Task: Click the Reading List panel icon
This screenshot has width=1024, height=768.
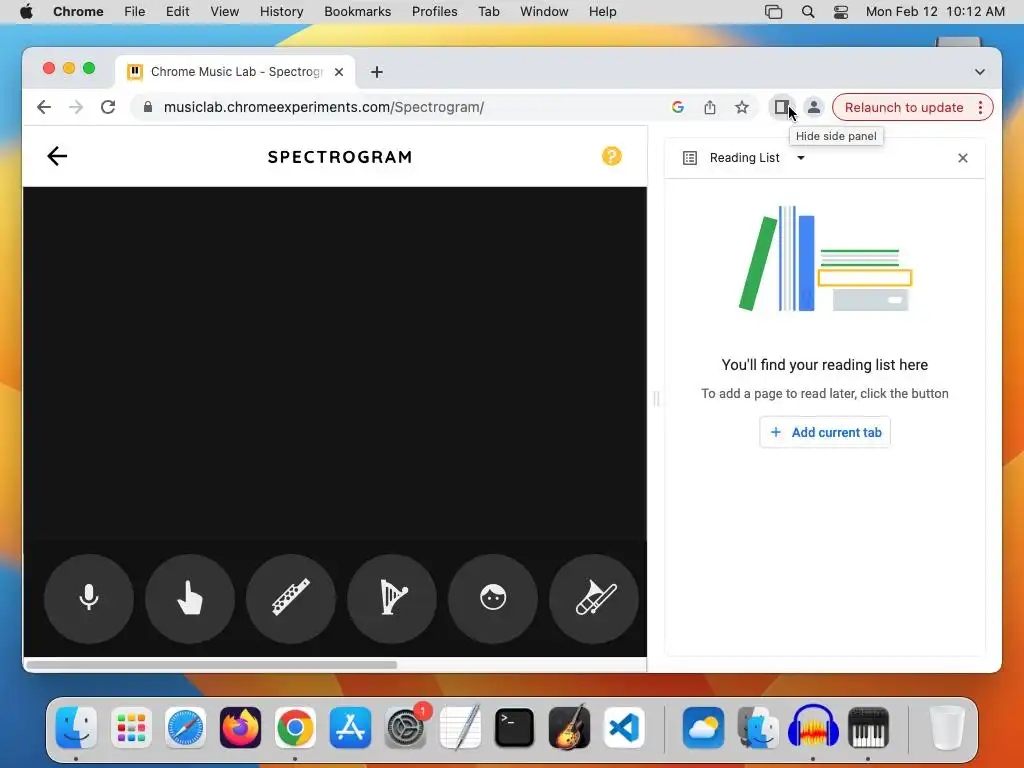Action: [690, 158]
